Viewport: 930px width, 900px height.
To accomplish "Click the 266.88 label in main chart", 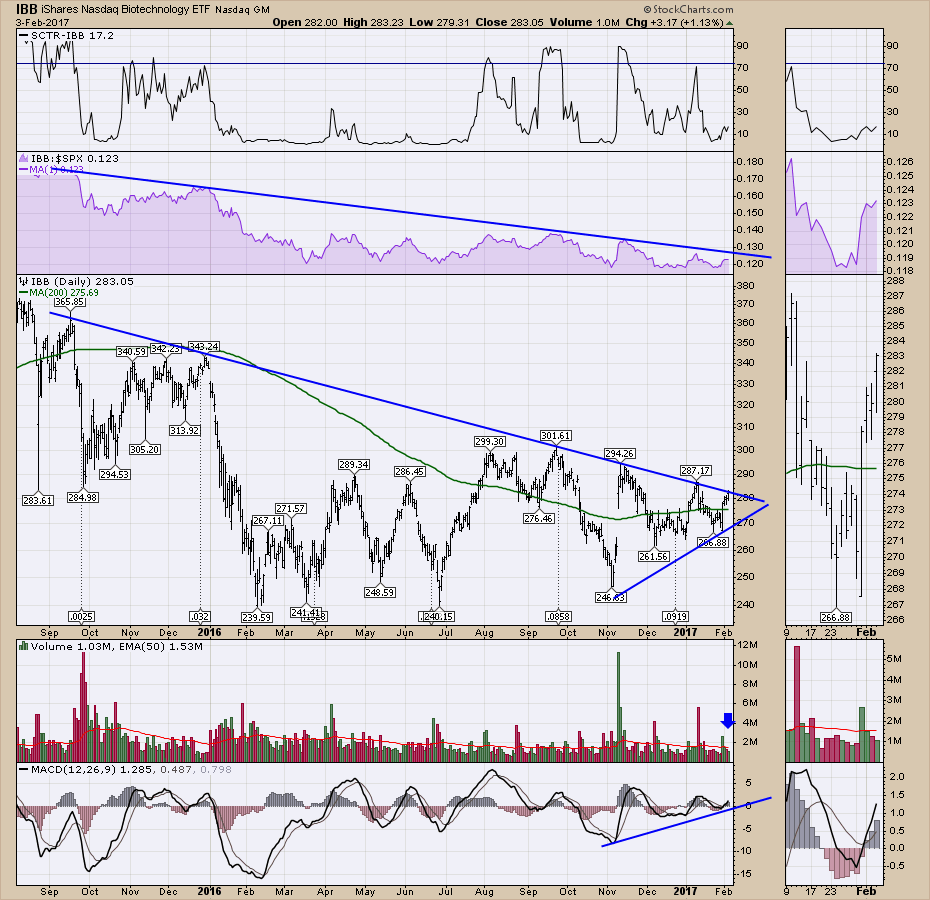I will point(712,542).
